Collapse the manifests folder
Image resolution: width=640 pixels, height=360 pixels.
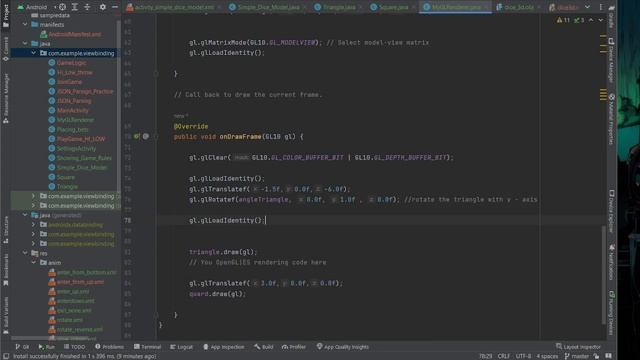click(25, 24)
